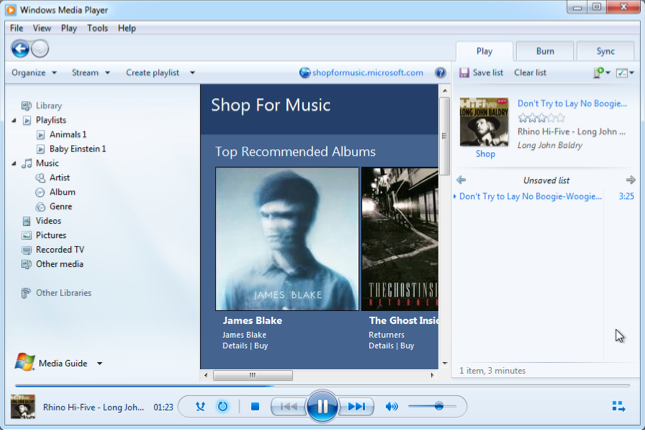Open the Organize dropdown

pyautogui.click(x=34, y=73)
